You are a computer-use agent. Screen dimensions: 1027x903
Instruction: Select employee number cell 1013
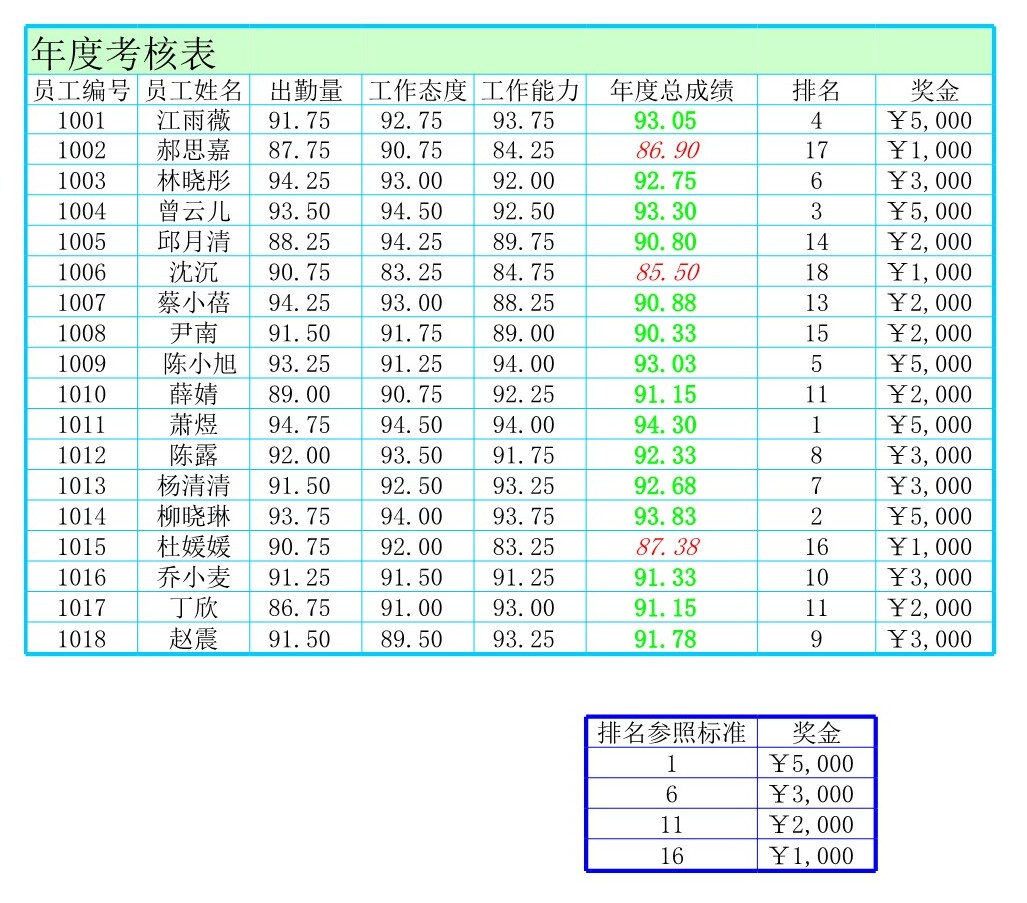pyautogui.click(x=81, y=486)
